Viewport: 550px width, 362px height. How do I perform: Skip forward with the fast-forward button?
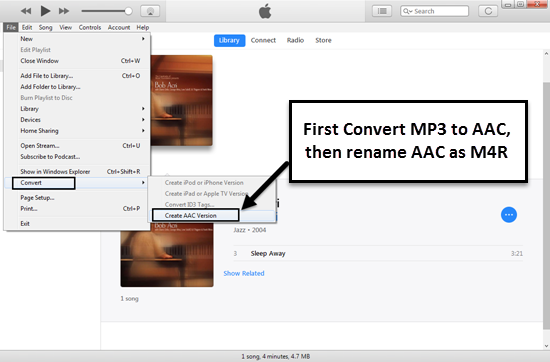click(x=64, y=11)
